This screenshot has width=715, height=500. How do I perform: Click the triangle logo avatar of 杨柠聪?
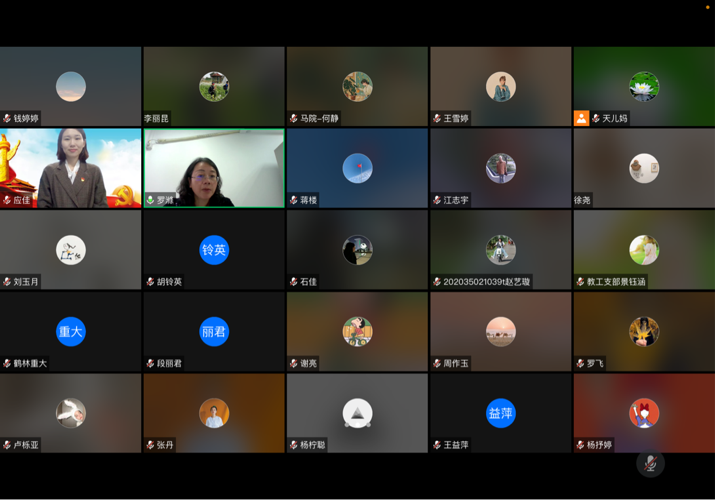point(357,413)
